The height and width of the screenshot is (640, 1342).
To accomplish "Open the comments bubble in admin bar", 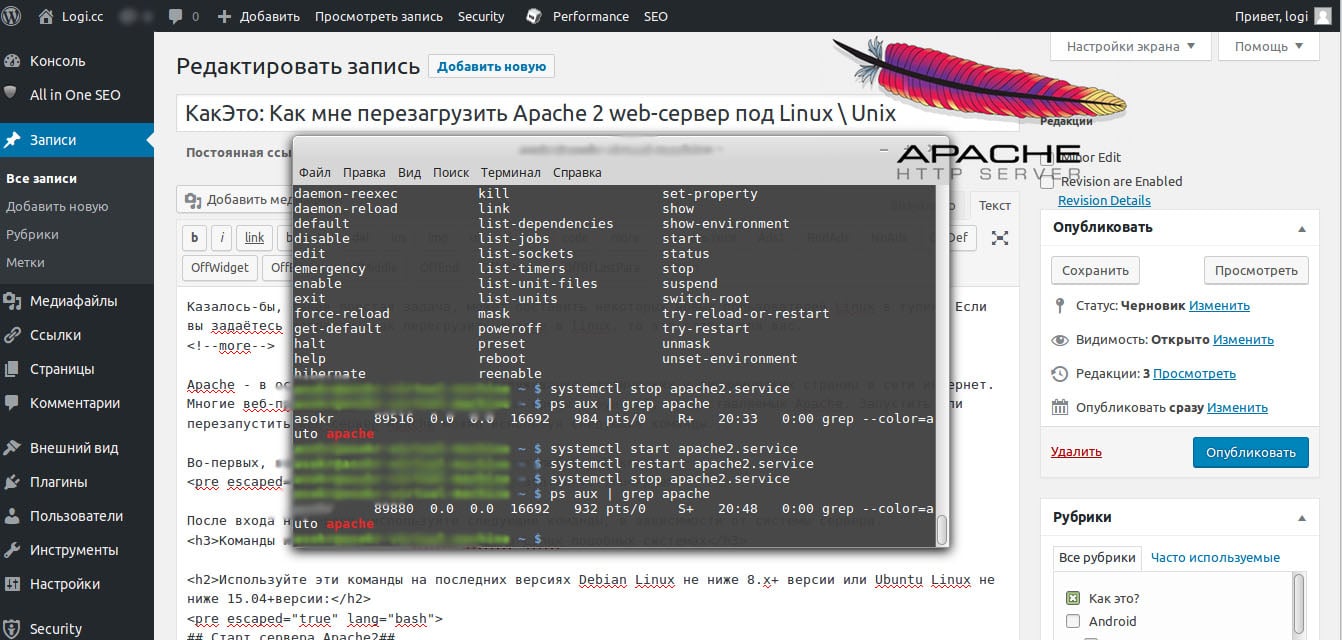I will (x=184, y=16).
